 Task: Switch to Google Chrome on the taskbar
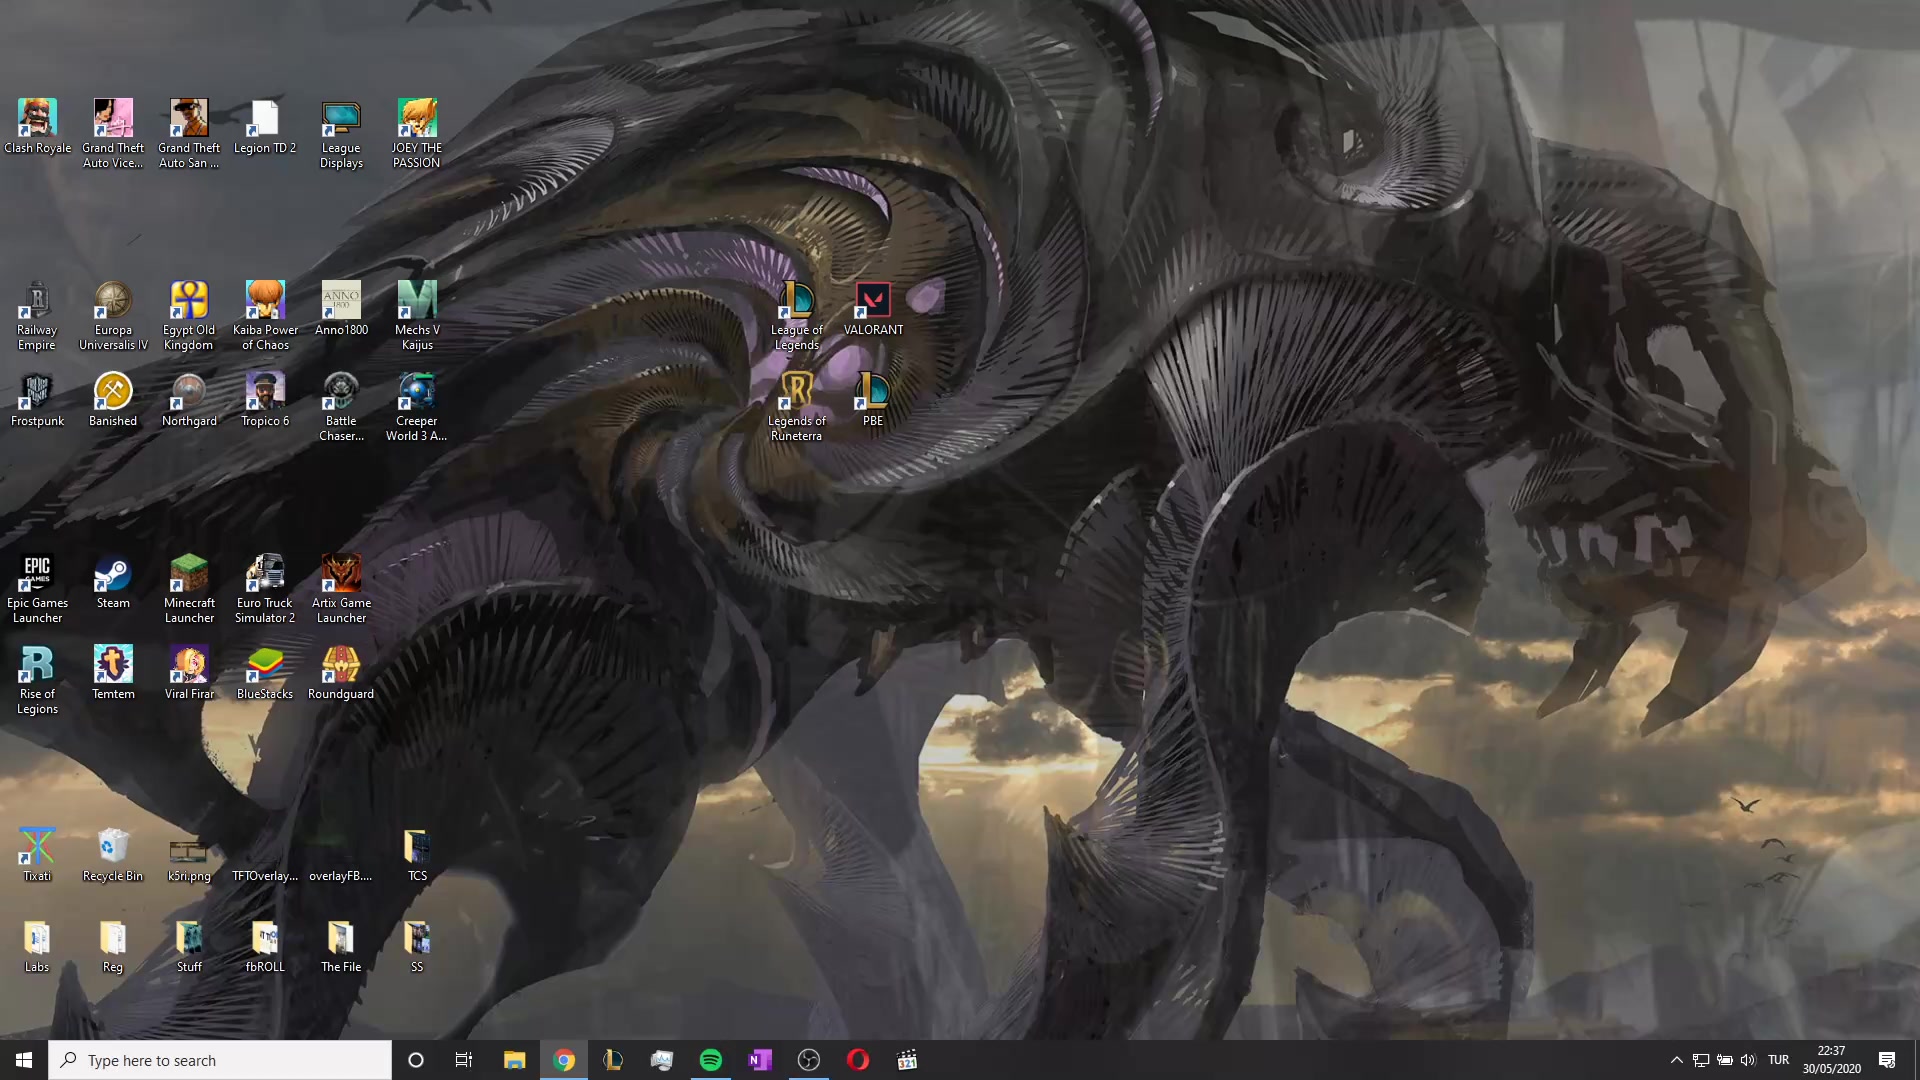pos(564,1060)
